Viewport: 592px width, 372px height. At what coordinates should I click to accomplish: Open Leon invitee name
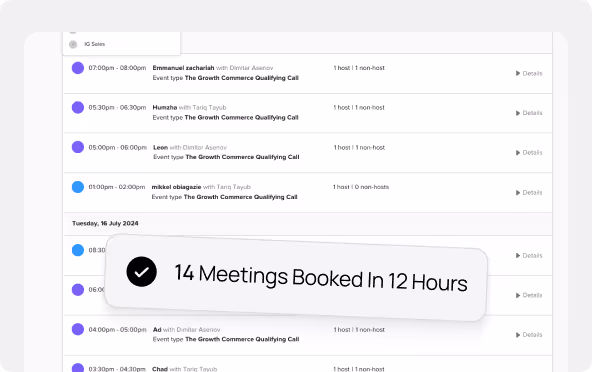tap(160, 147)
